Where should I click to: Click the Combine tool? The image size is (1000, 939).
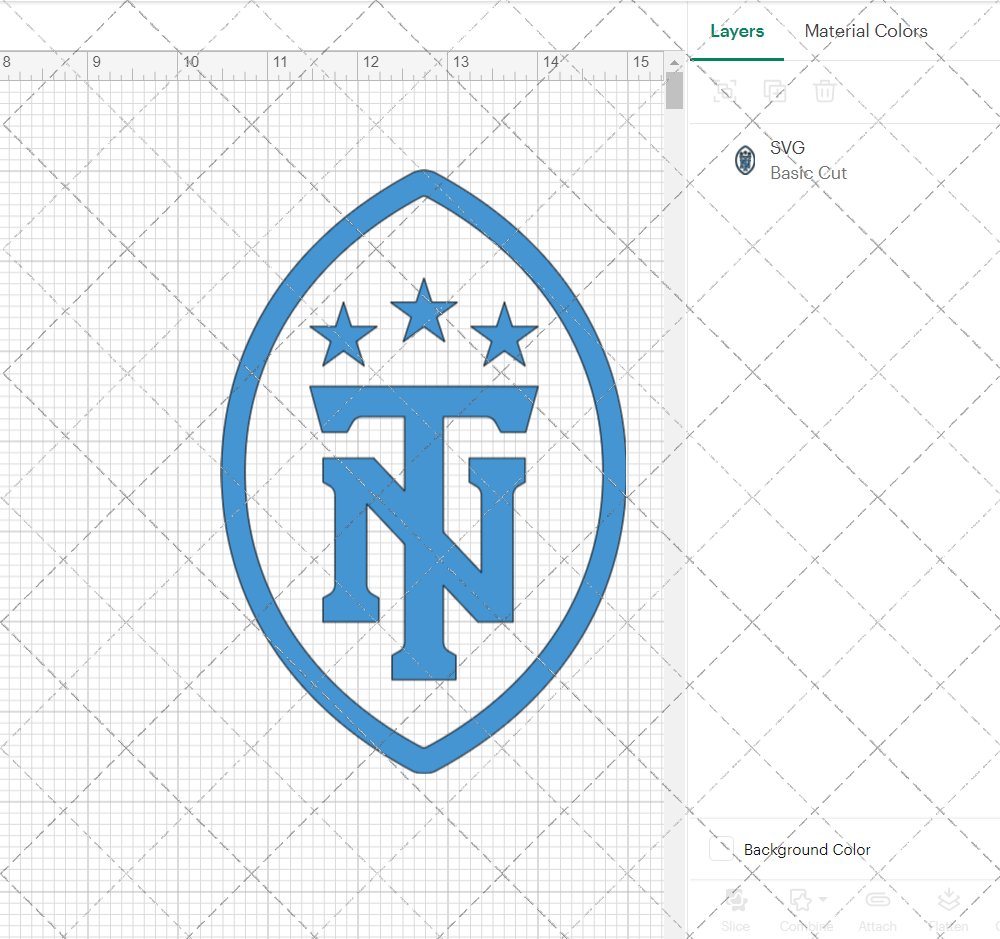[x=805, y=910]
